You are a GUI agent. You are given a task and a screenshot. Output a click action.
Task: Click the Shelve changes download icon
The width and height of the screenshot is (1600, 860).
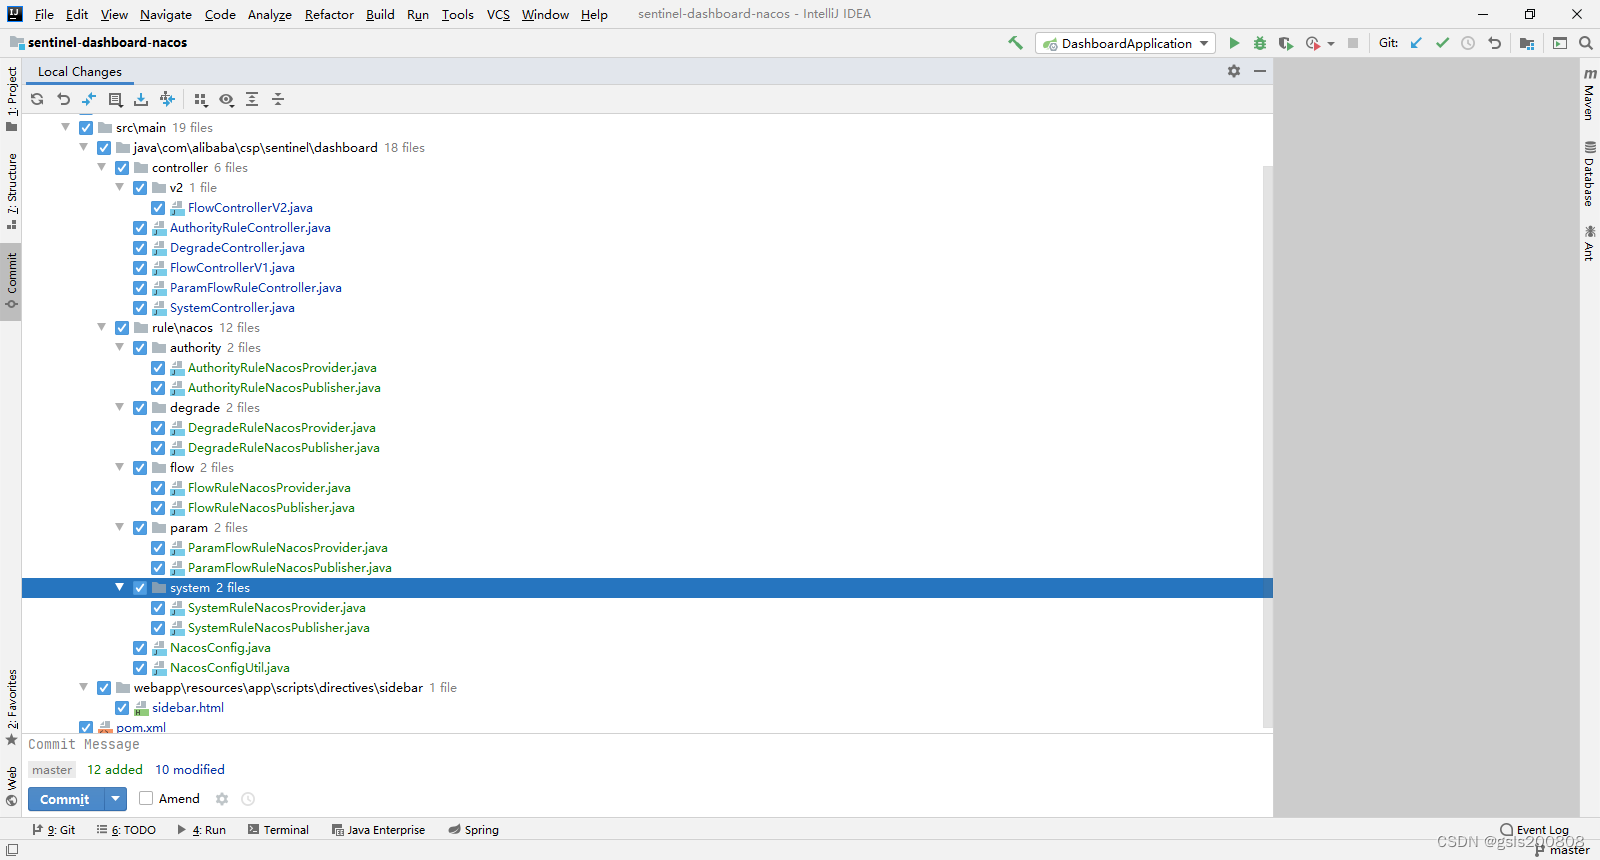(141, 99)
